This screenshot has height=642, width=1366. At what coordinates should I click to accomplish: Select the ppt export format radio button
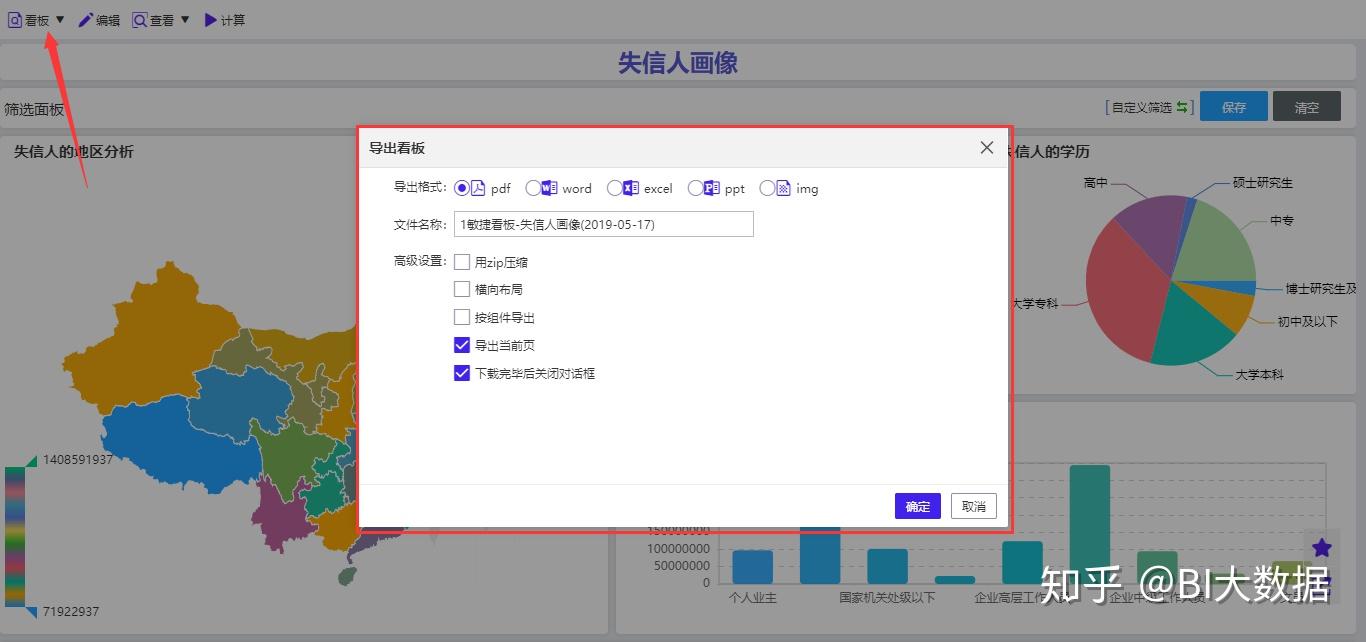(x=696, y=188)
